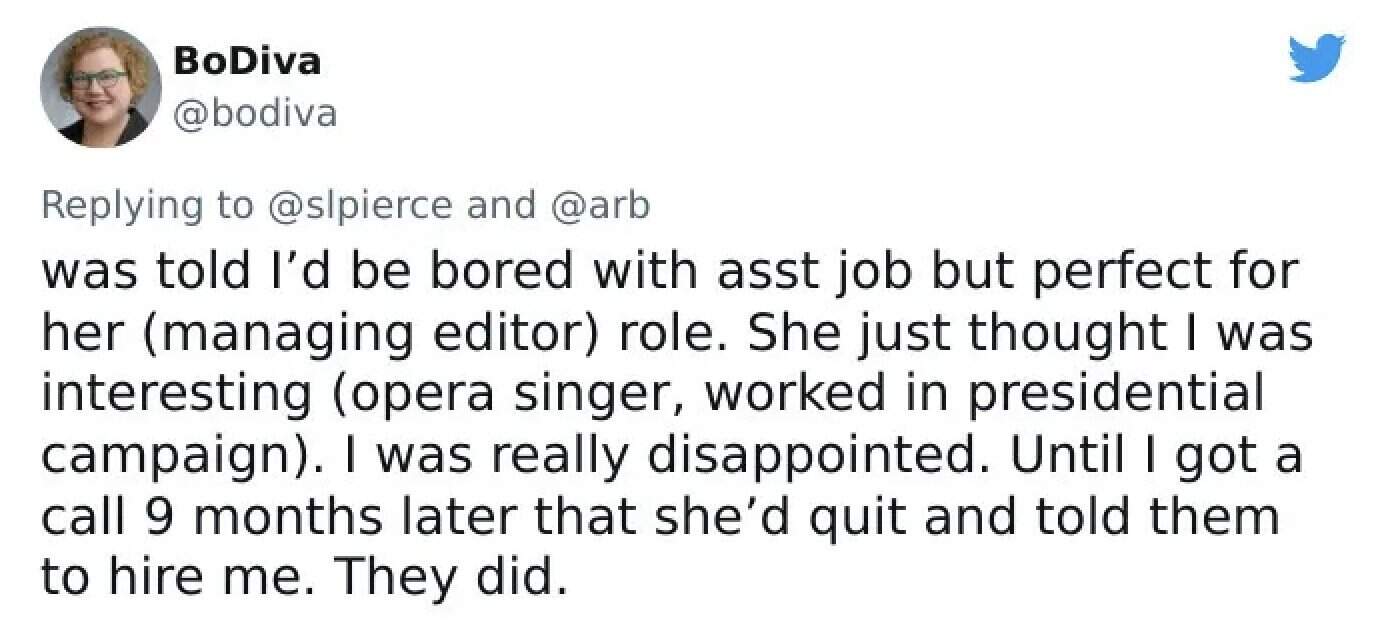Open the @slpierce mention
This screenshot has width=1382, height=620.
[361, 204]
